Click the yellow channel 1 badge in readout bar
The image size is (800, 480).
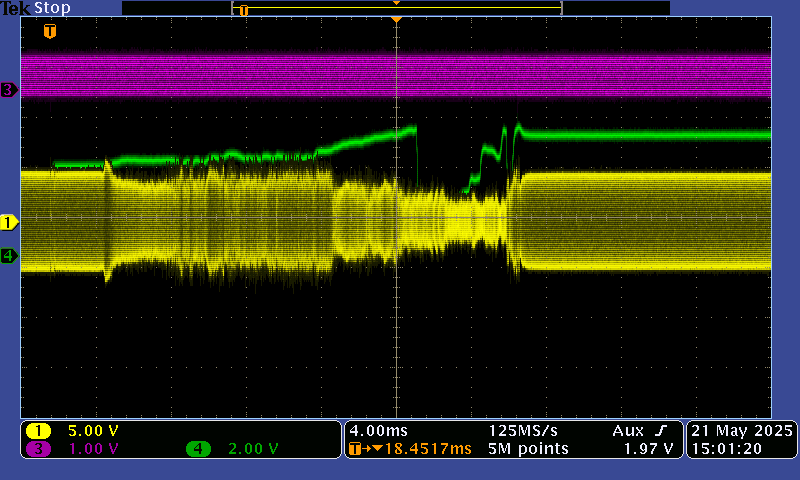coord(38,431)
